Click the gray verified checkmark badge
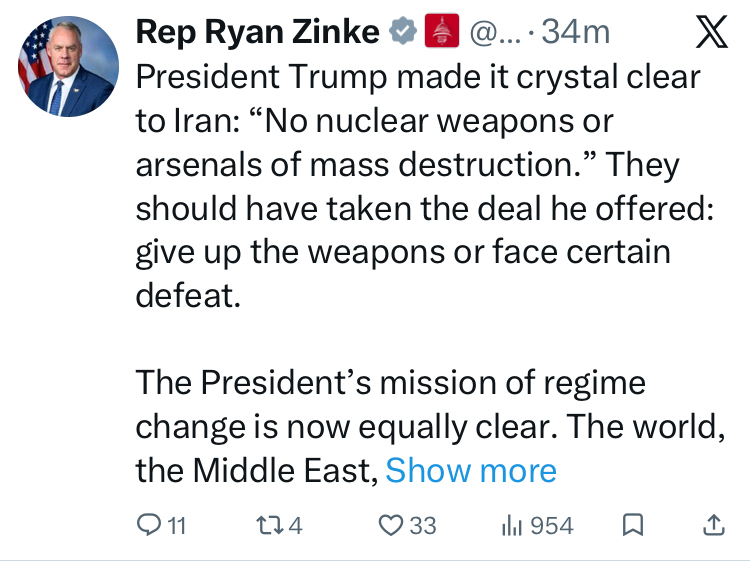This screenshot has width=750, height=563. [402, 32]
